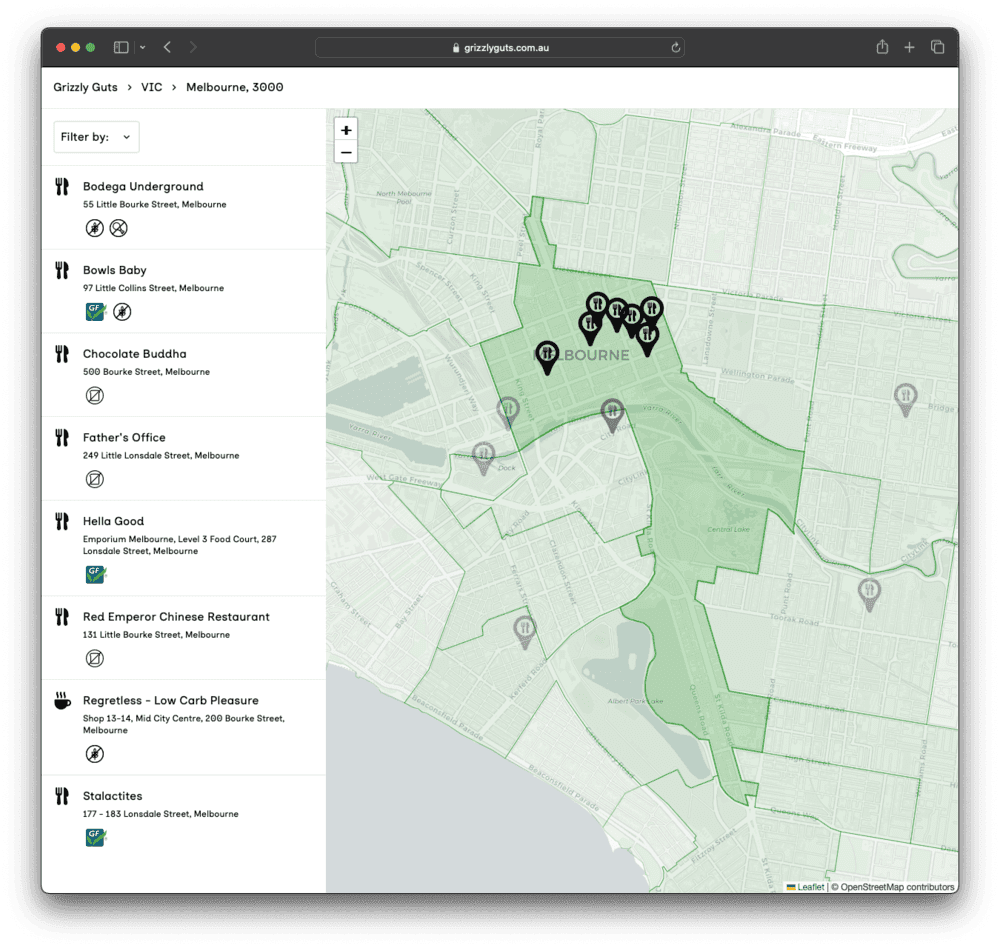
Task: Open Bodega Underground listing
Action: 143,187
